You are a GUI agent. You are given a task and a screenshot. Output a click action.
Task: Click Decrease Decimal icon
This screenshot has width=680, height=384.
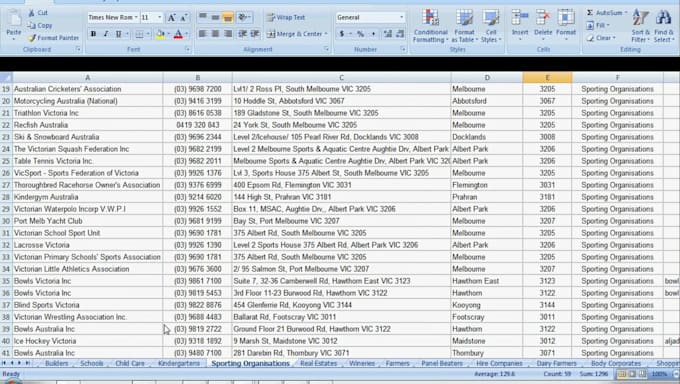[400, 34]
